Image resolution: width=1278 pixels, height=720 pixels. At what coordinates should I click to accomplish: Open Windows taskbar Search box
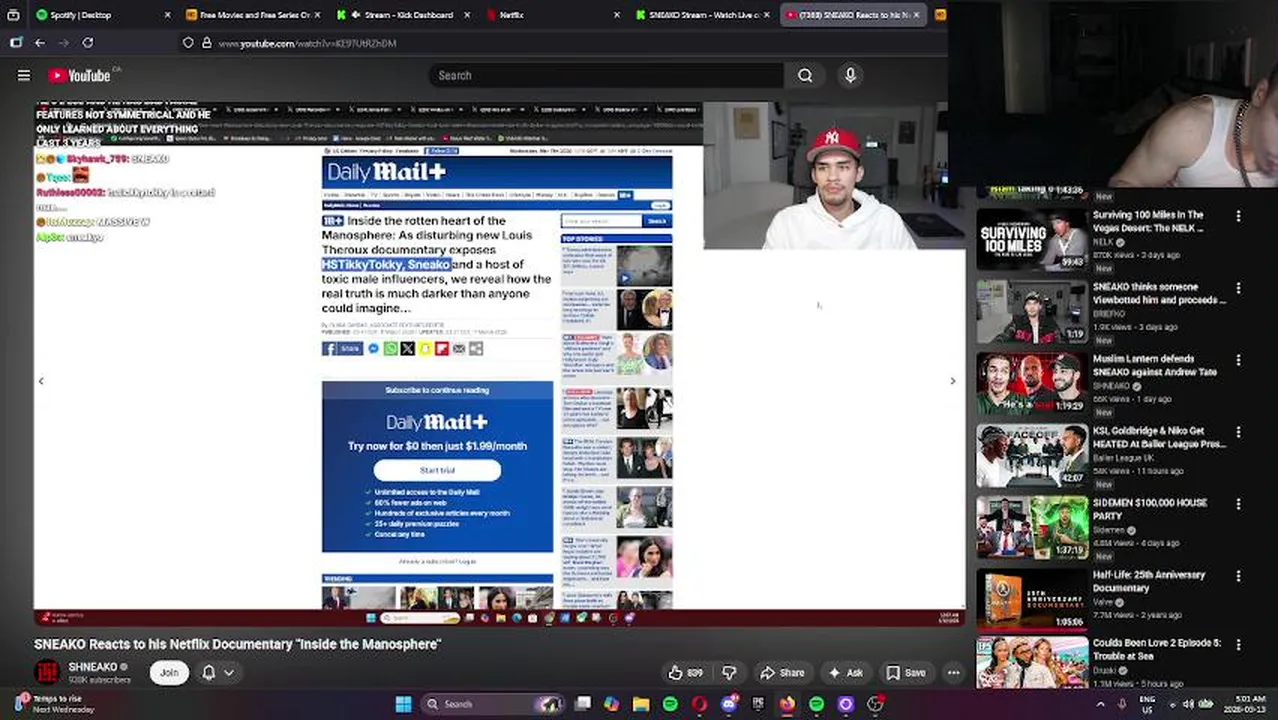494,704
